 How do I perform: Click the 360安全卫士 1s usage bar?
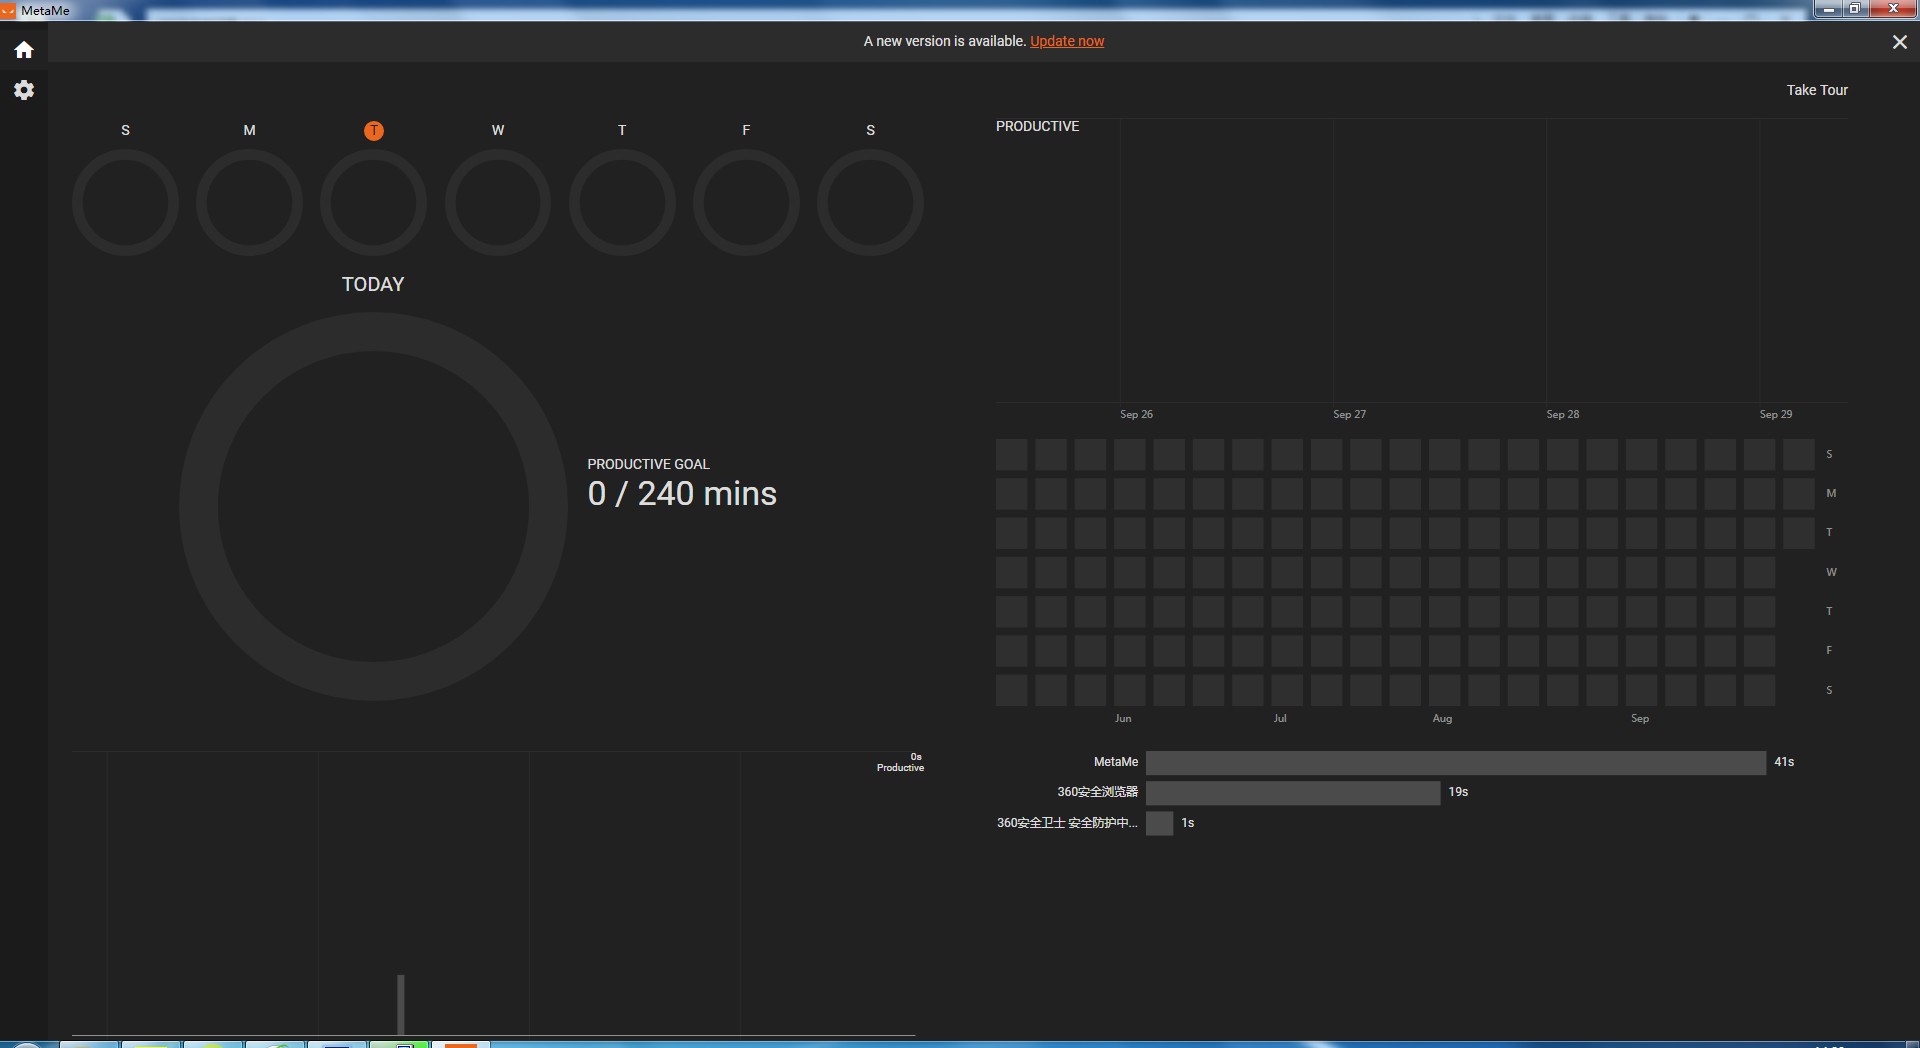(1159, 824)
